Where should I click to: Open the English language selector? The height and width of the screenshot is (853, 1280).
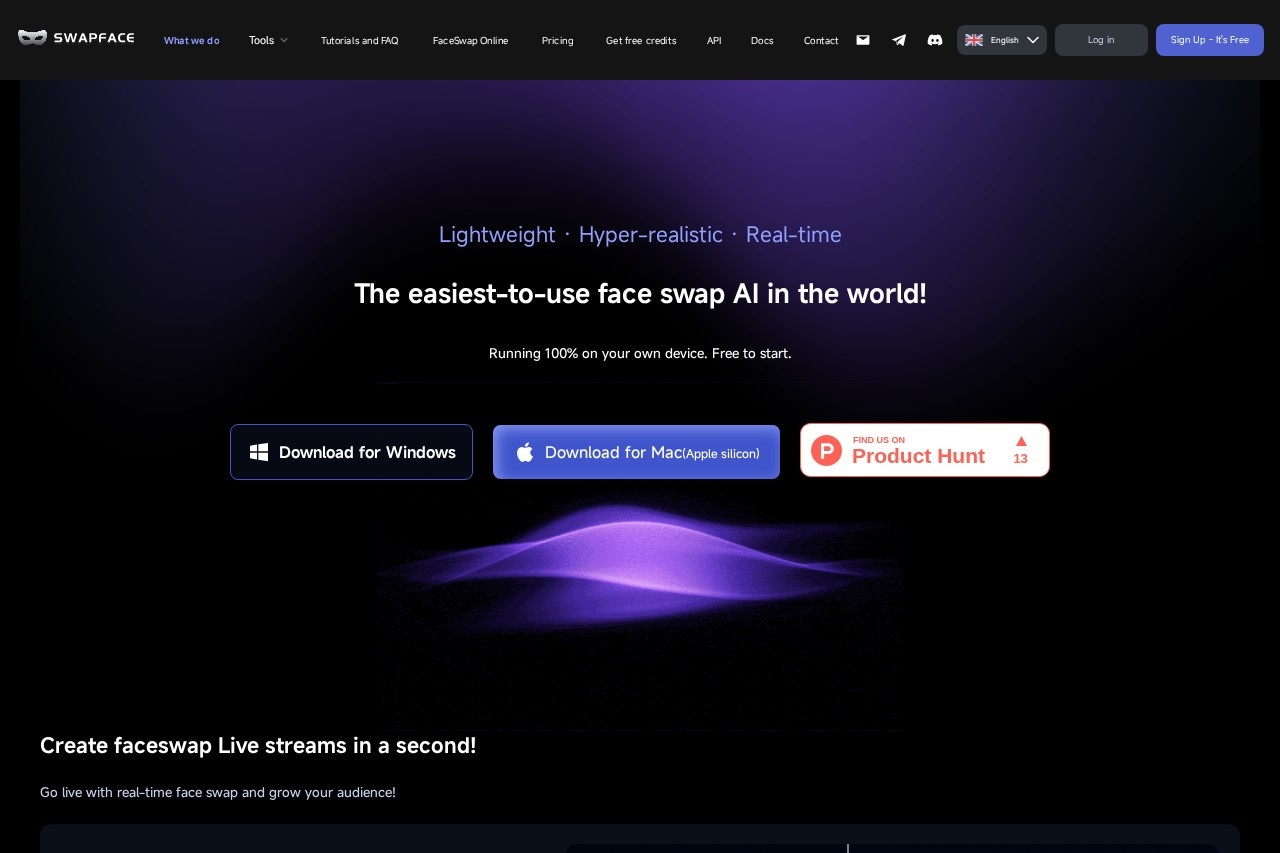click(1002, 40)
